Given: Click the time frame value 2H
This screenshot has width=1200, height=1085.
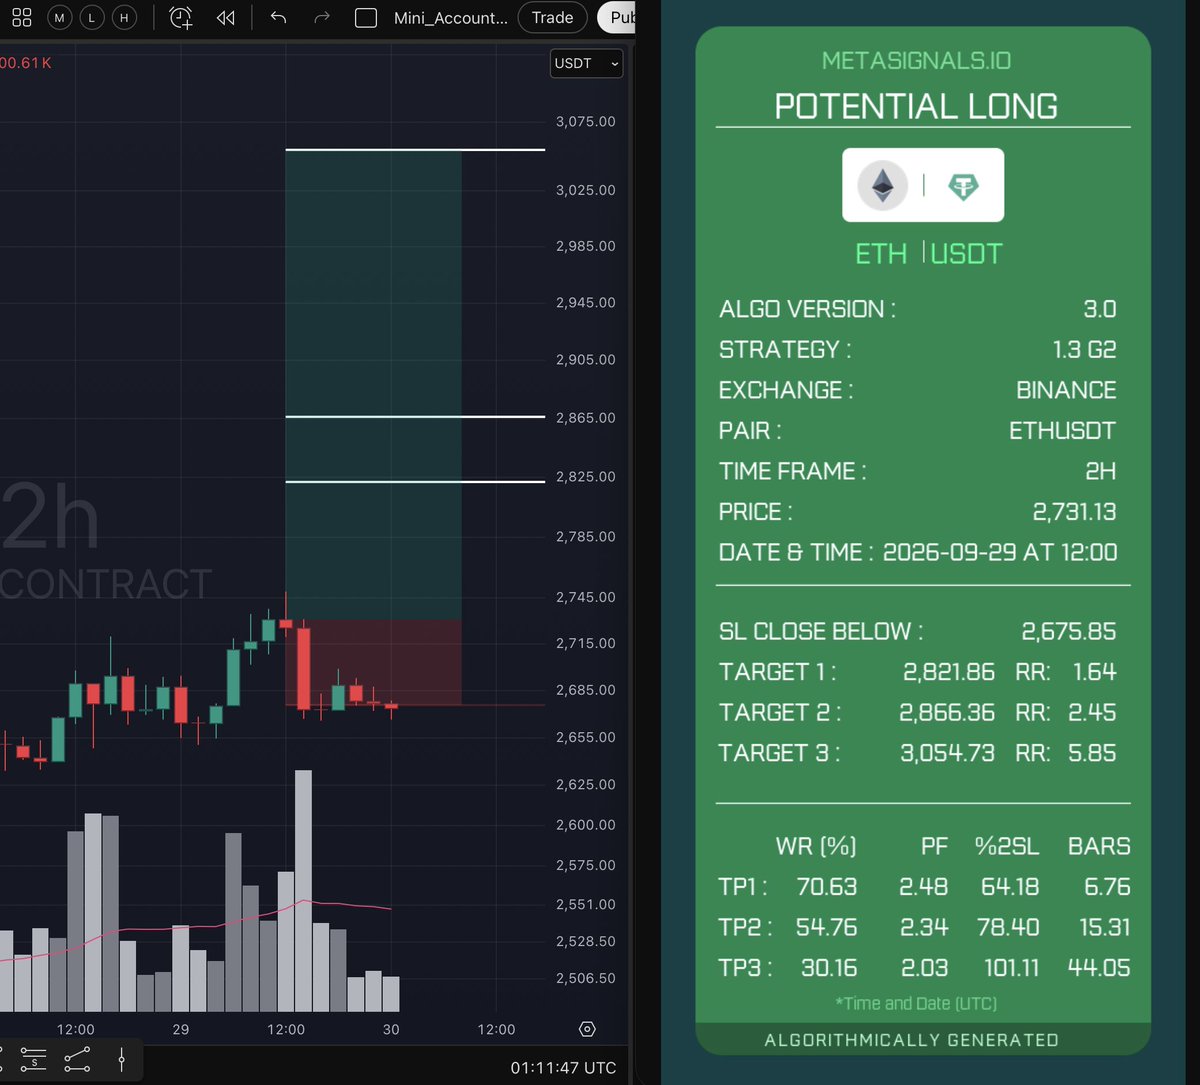Looking at the screenshot, I should coord(1100,471).
